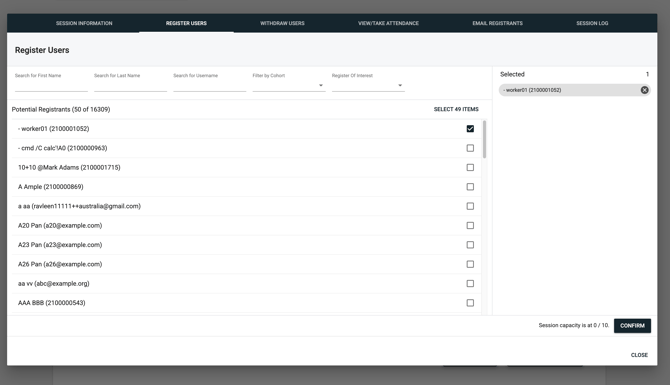Click AAA BBB (2100000543) text
This screenshot has height=385, width=670.
click(x=52, y=303)
